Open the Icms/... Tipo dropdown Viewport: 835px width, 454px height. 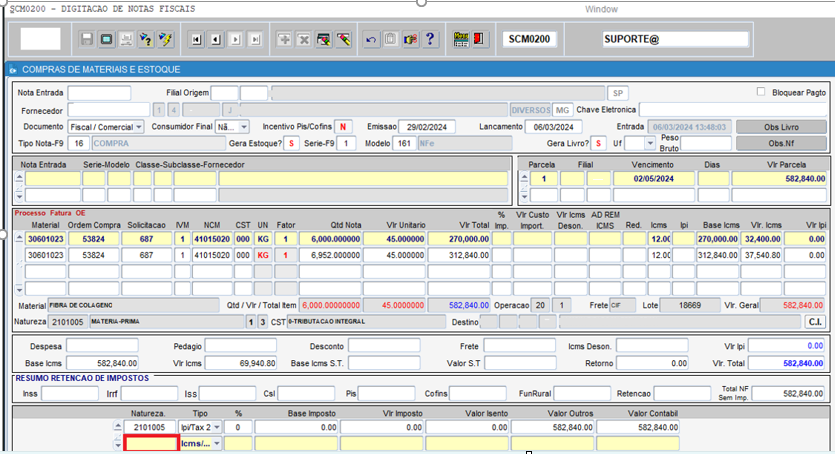[217, 443]
